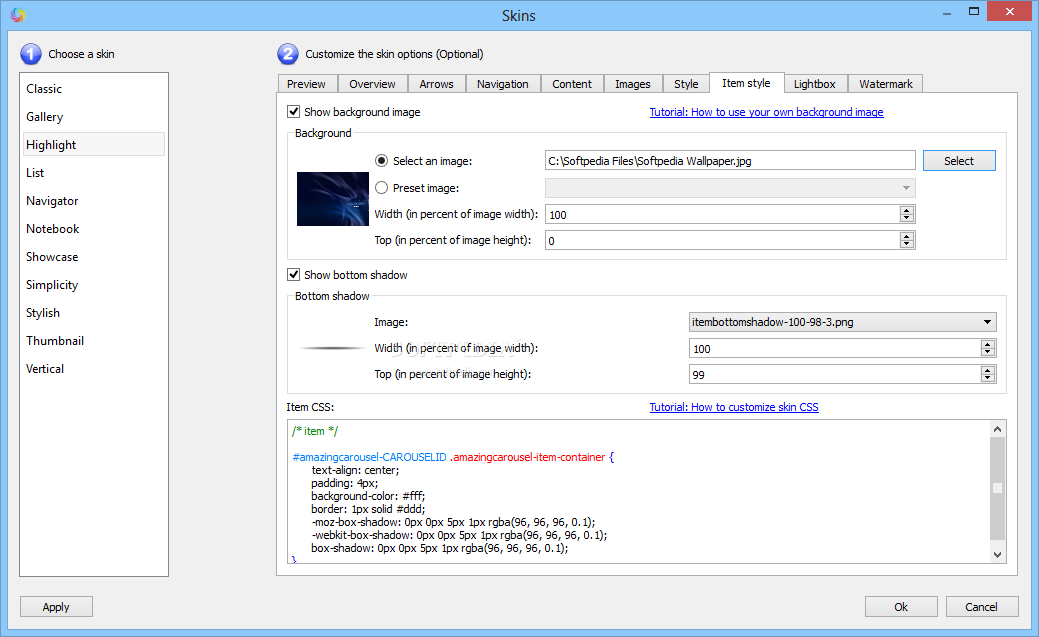The height and width of the screenshot is (637, 1039).
Task: Click the image path input field
Action: [x=730, y=160]
